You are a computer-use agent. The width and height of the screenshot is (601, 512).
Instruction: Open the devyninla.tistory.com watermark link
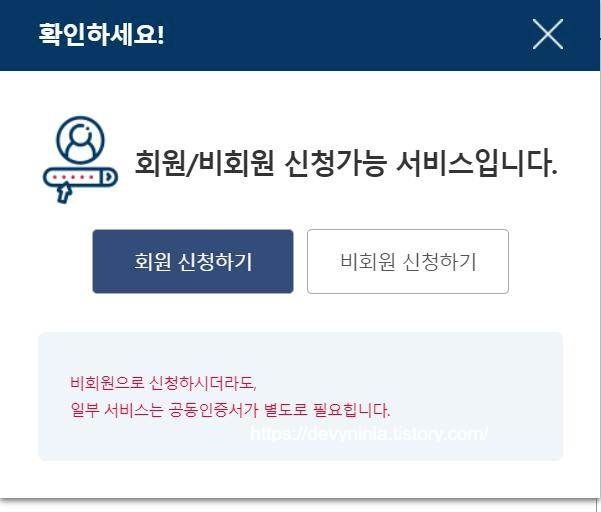point(369,434)
